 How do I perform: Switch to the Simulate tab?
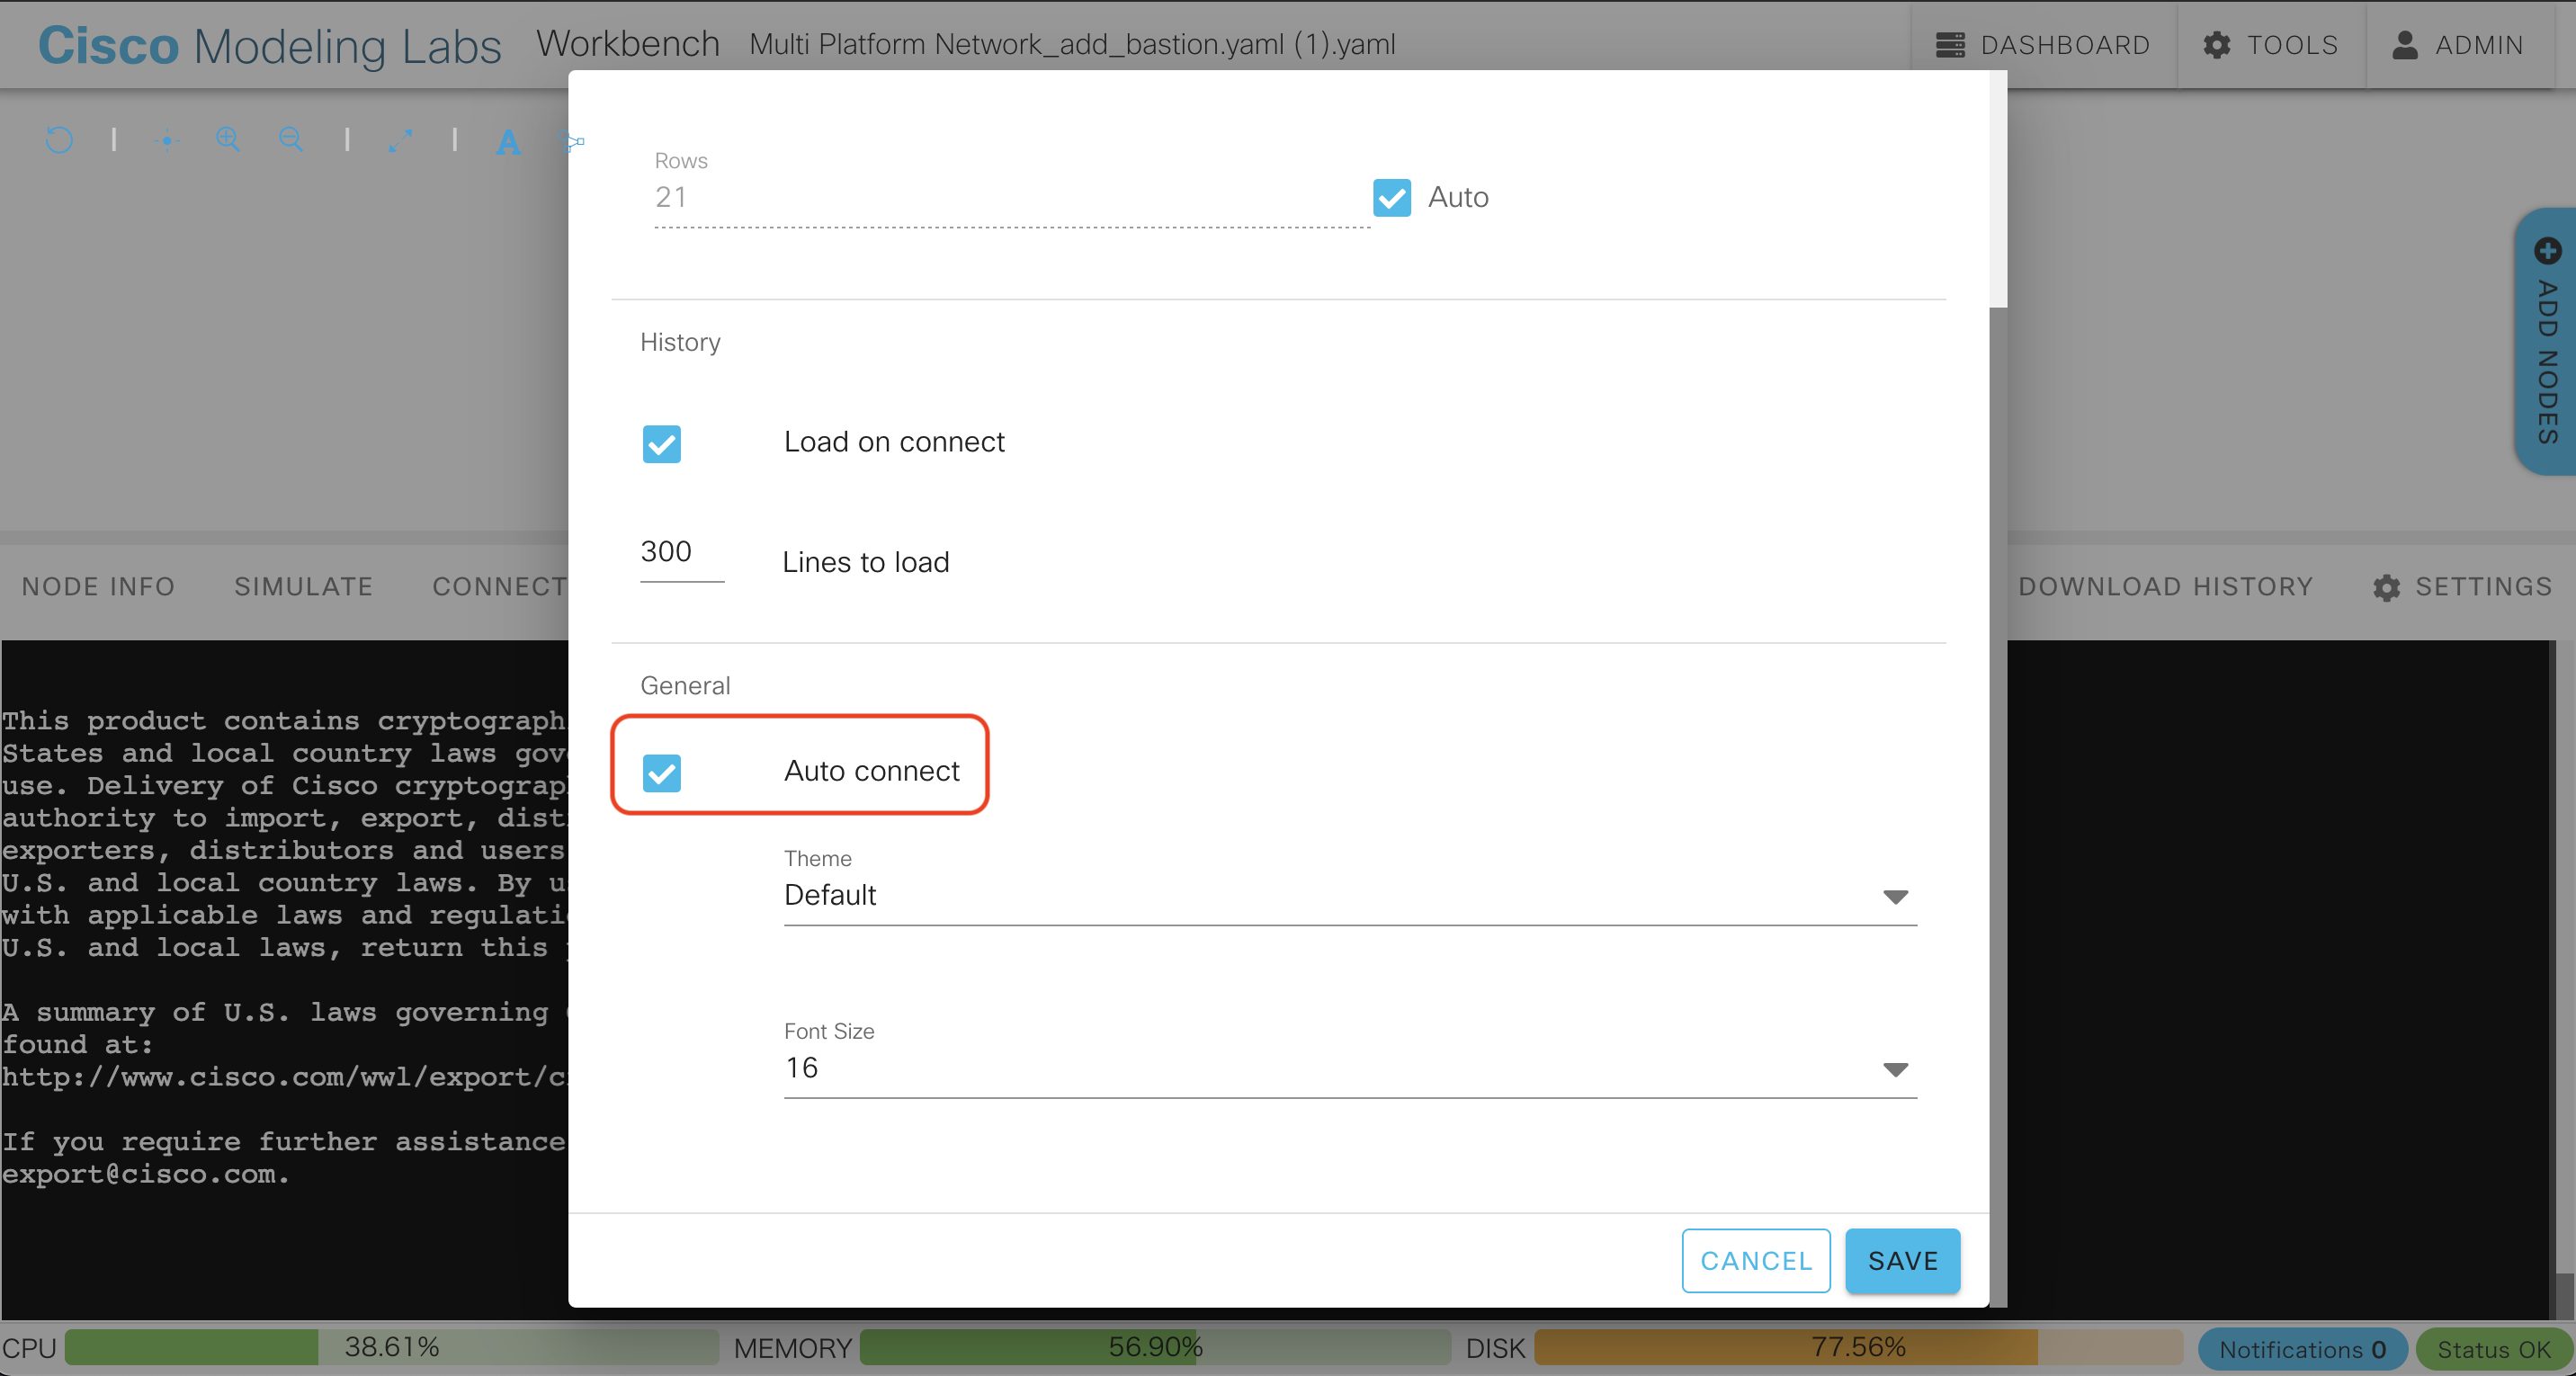pos(303,586)
